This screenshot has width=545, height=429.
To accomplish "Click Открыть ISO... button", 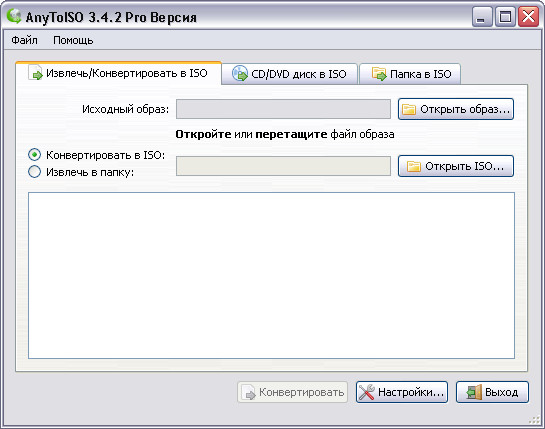I will click(456, 166).
